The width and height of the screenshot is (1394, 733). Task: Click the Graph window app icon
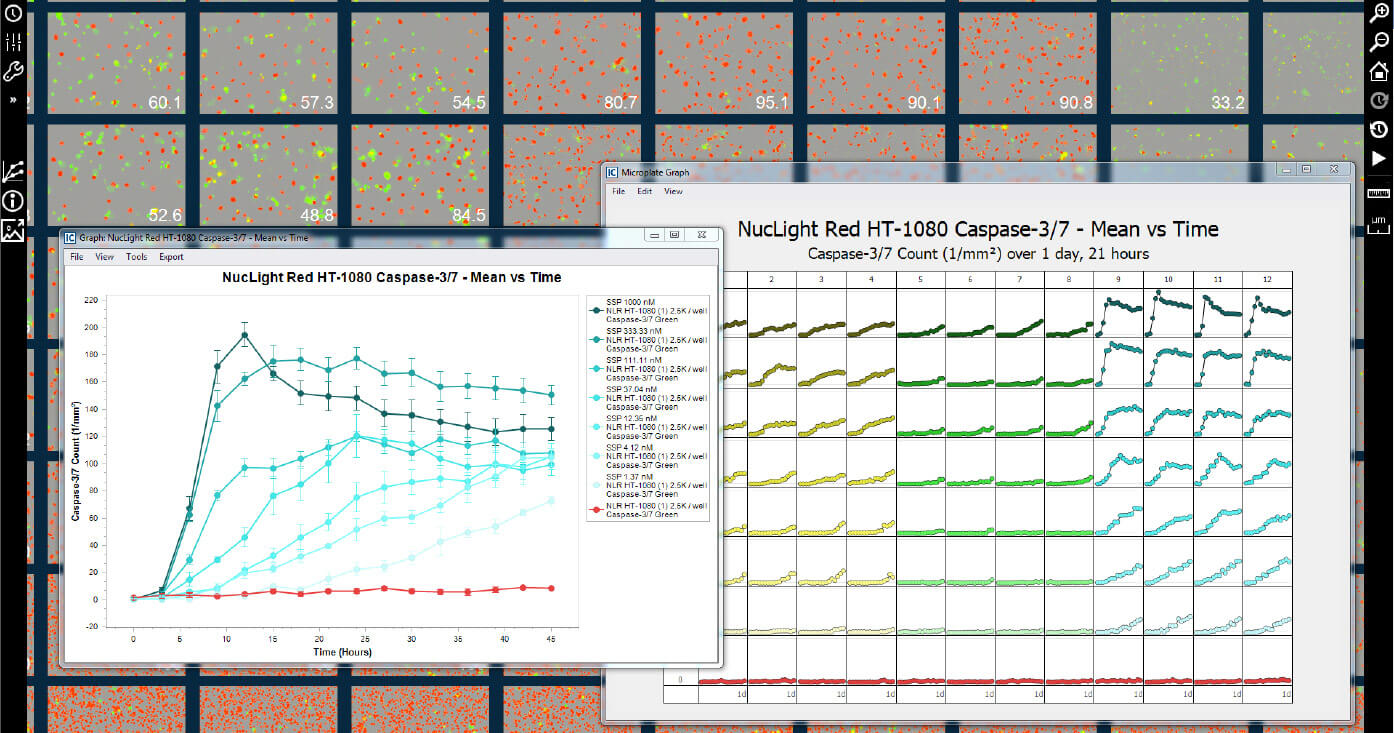(x=71, y=238)
